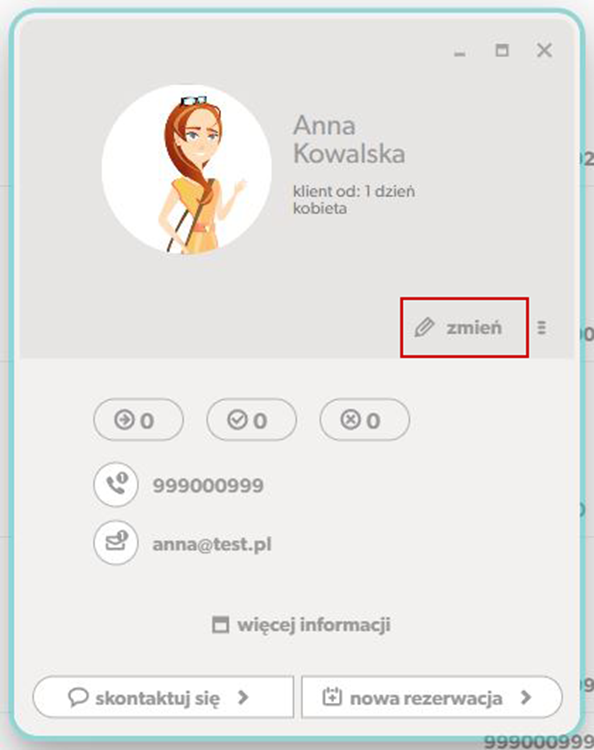594x750 pixels.
Task: Click the speech bubble icon on skontaktuj się
Action: click(x=78, y=697)
